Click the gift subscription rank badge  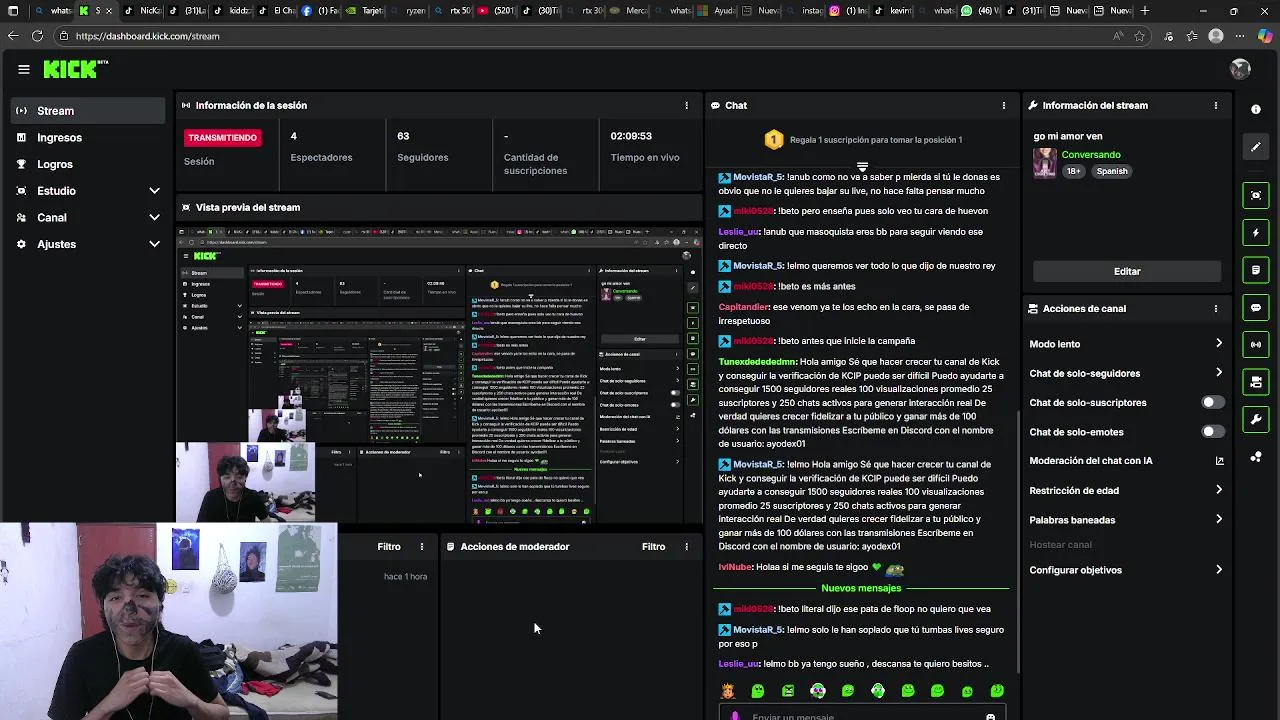pyautogui.click(x=774, y=140)
